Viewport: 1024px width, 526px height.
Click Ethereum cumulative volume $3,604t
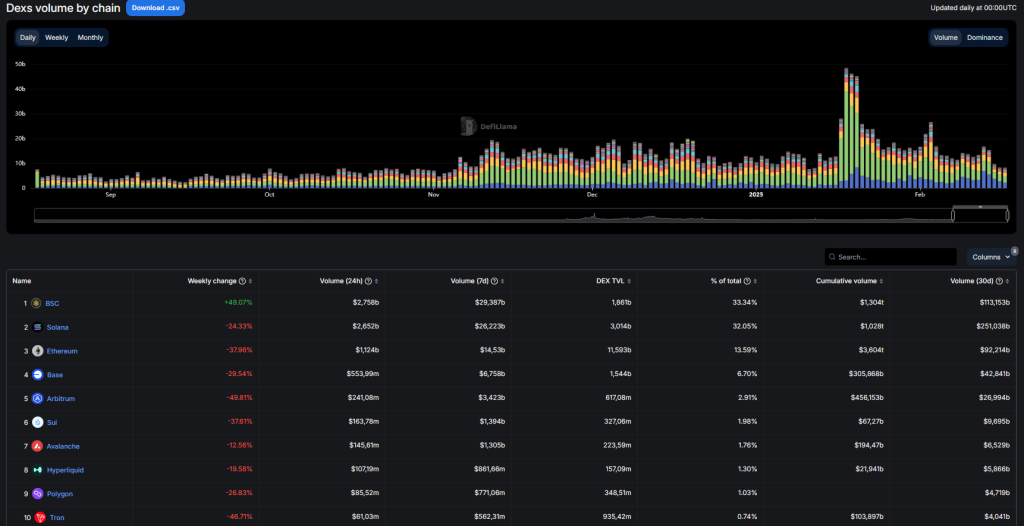[871, 351]
